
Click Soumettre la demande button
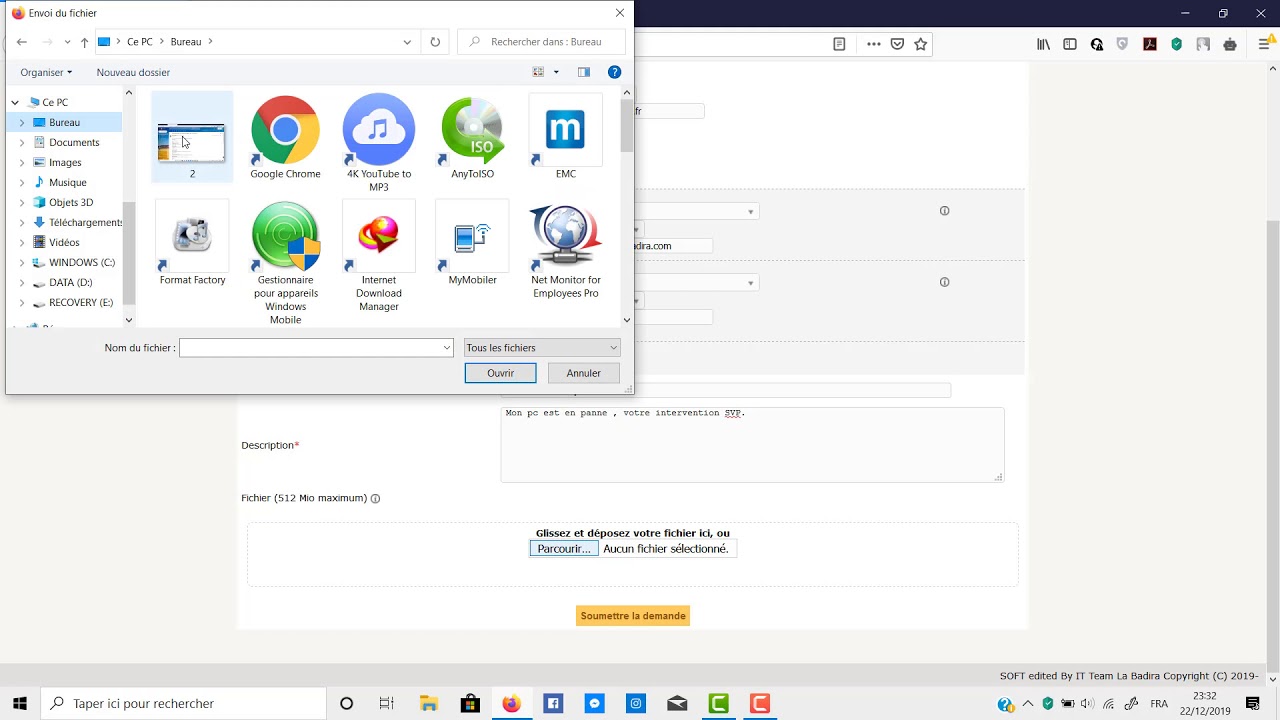(633, 616)
